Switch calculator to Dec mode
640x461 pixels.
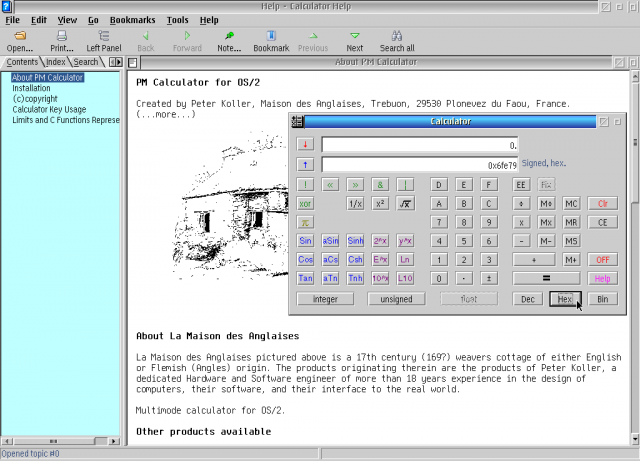click(528, 299)
